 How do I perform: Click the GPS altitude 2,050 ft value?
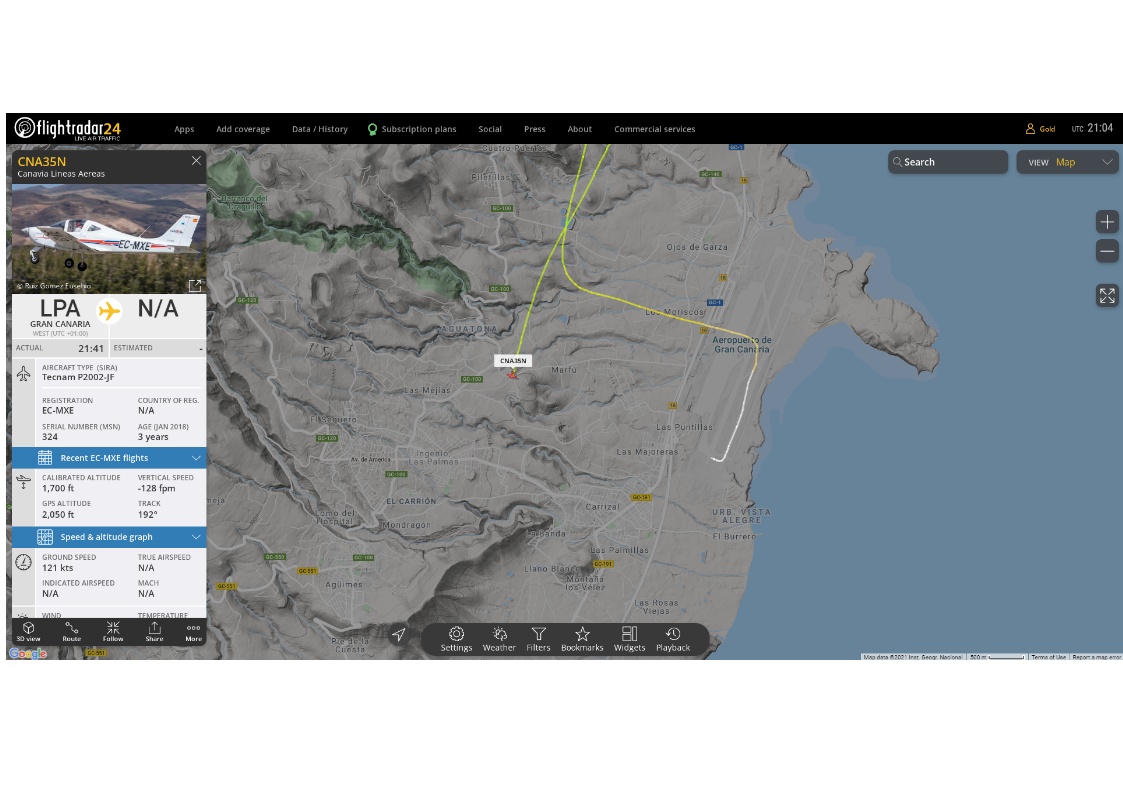coord(58,514)
